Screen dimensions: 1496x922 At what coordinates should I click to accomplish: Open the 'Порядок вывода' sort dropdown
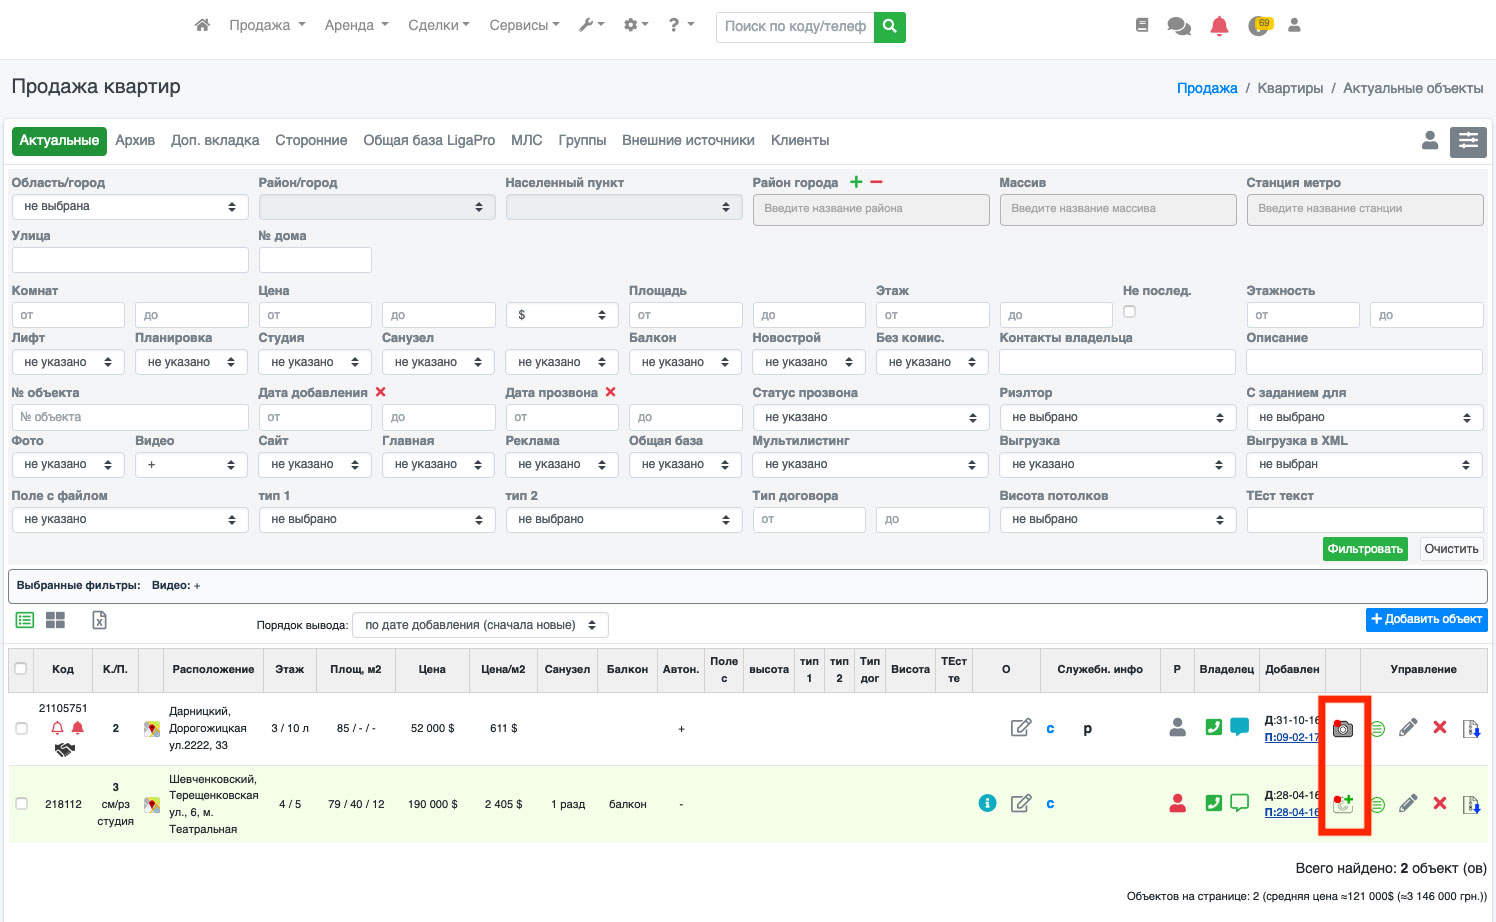coord(480,625)
